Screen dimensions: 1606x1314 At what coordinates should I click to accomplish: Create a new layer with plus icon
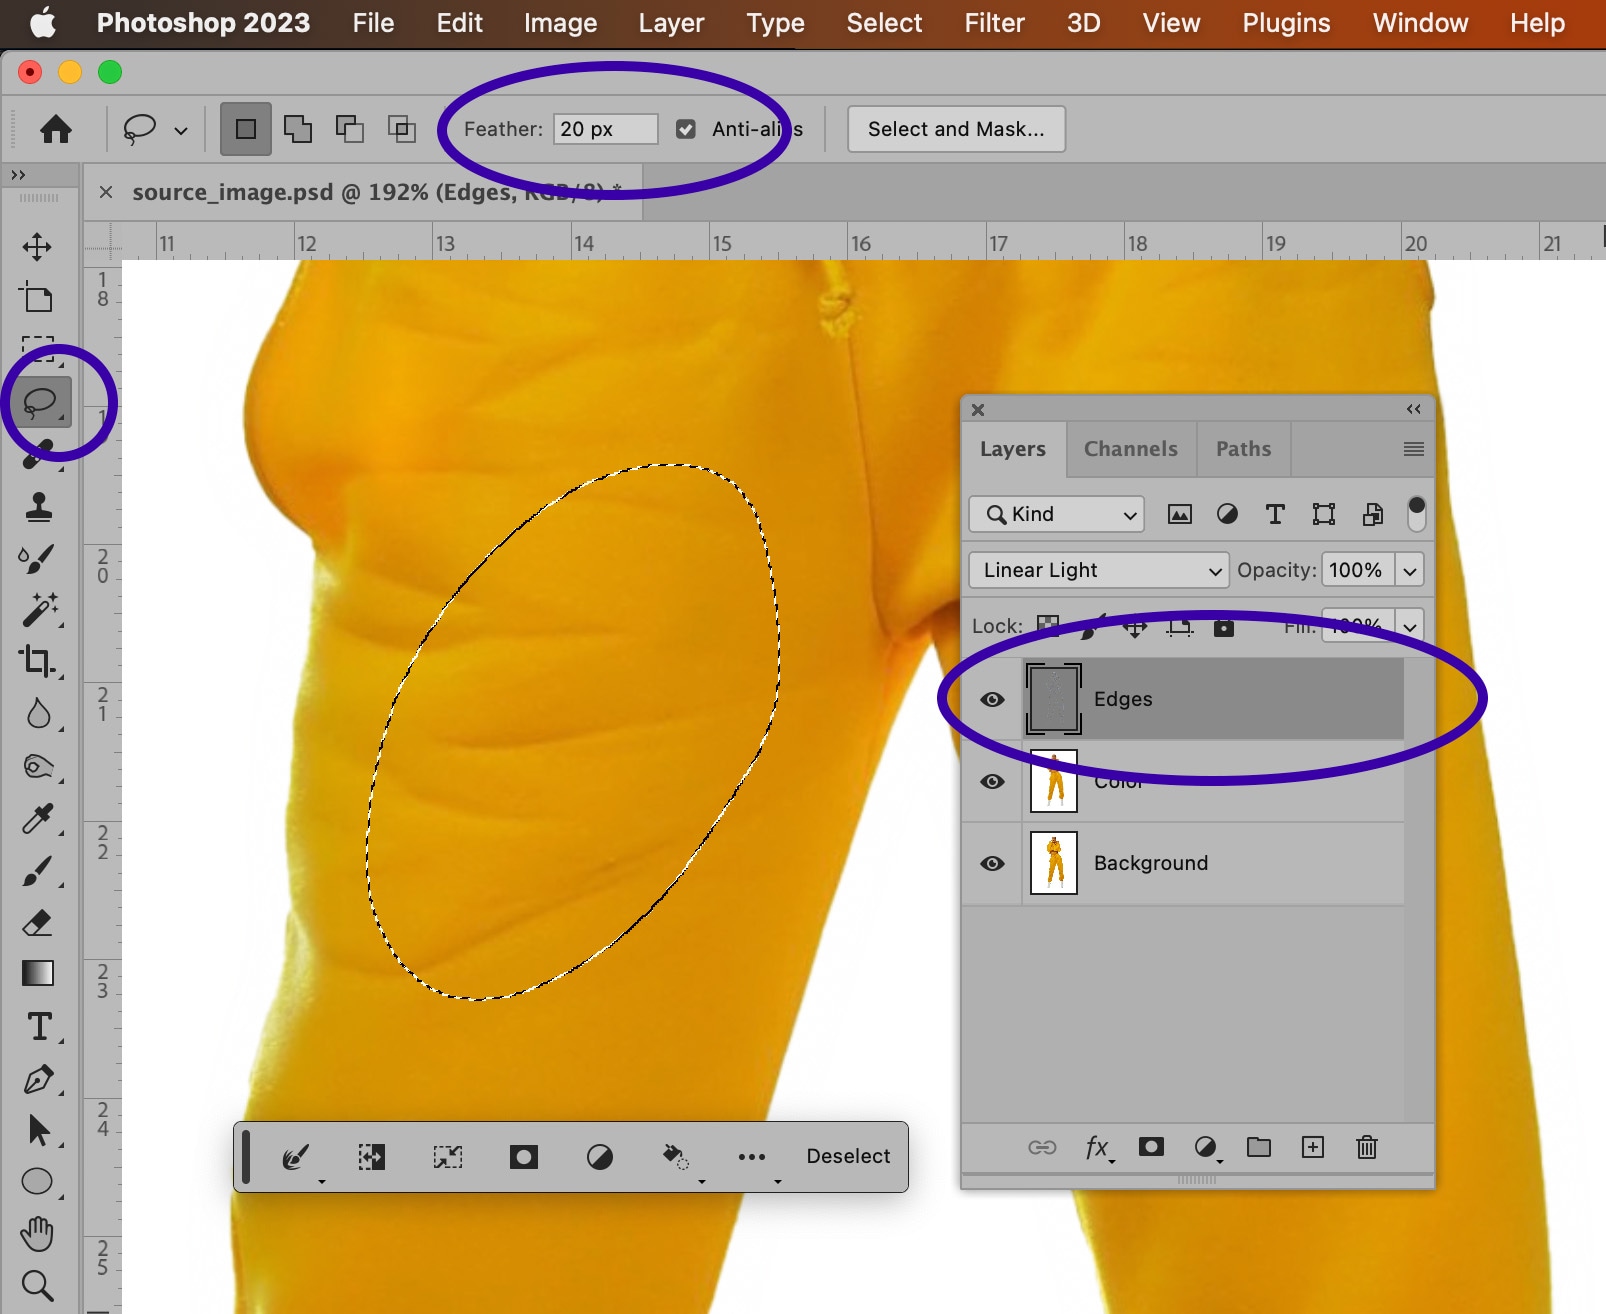[1312, 1147]
